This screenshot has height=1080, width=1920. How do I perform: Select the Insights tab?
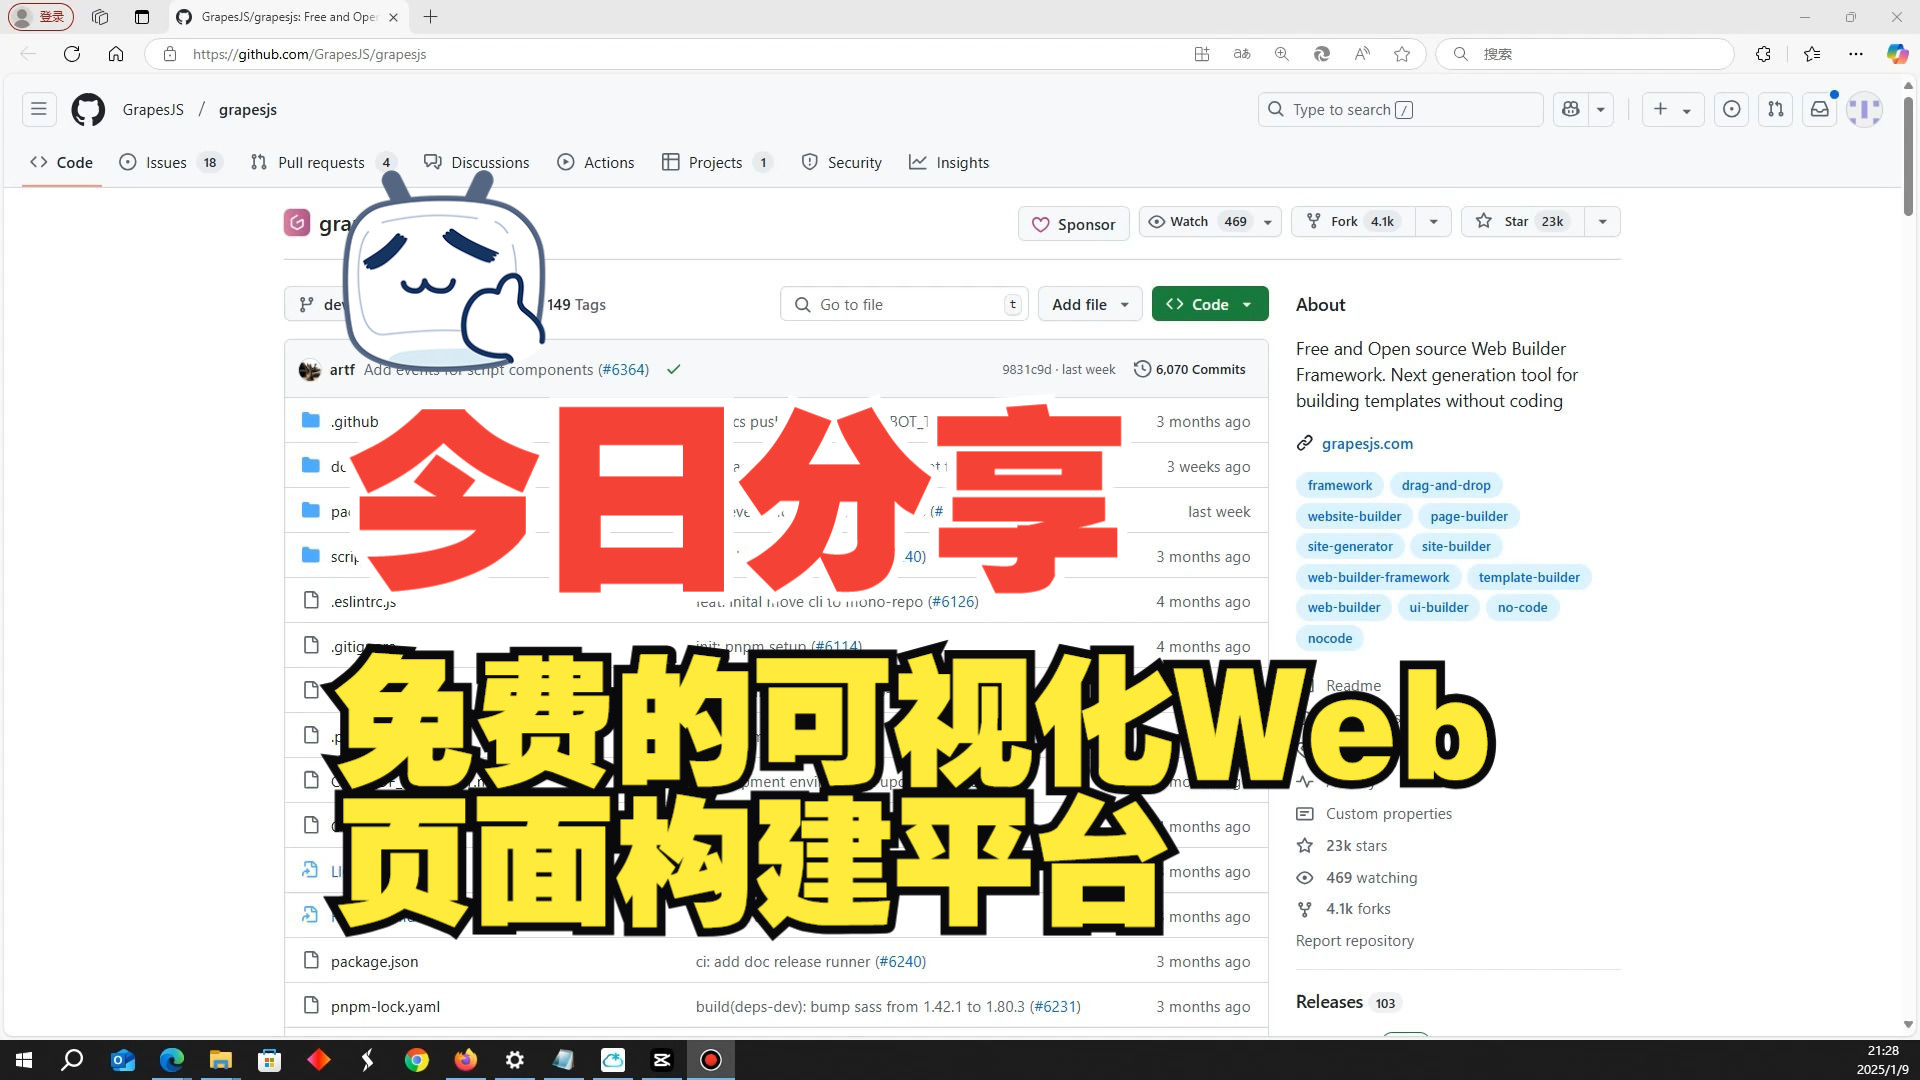pos(963,161)
